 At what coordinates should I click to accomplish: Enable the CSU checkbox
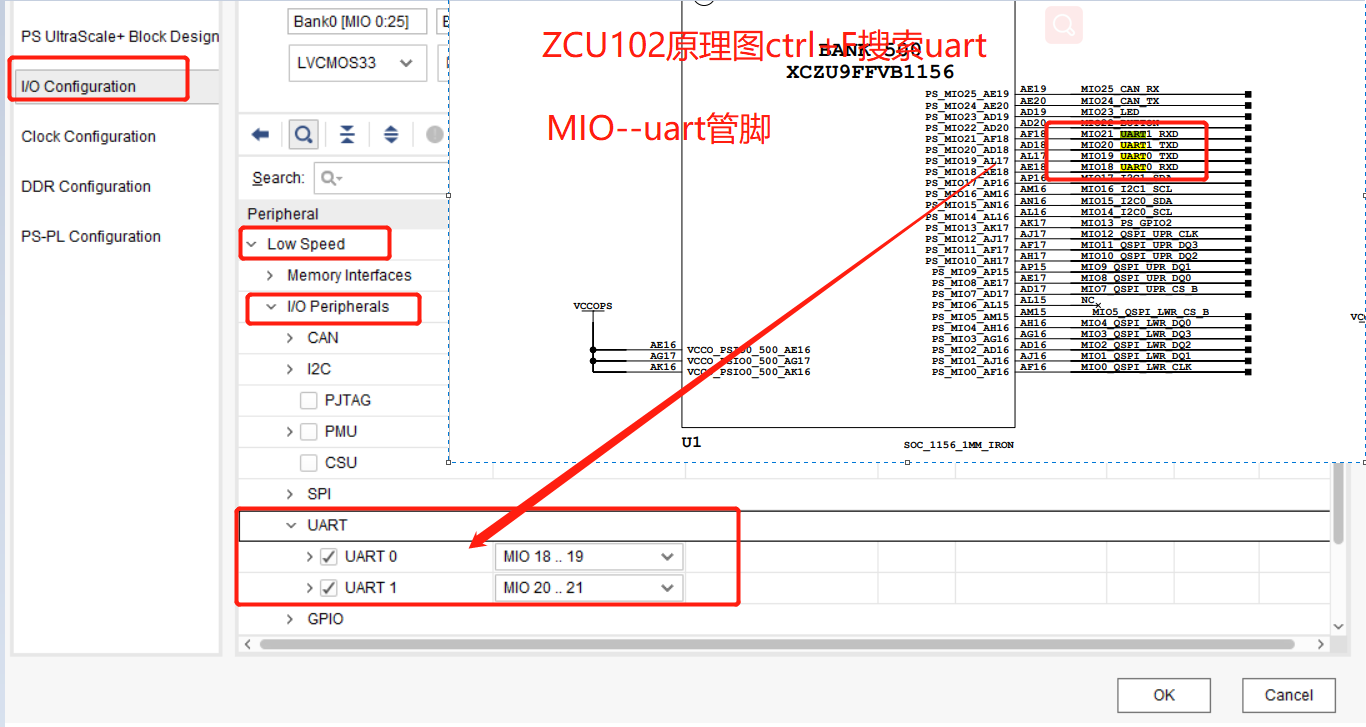[x=309, y=462]
